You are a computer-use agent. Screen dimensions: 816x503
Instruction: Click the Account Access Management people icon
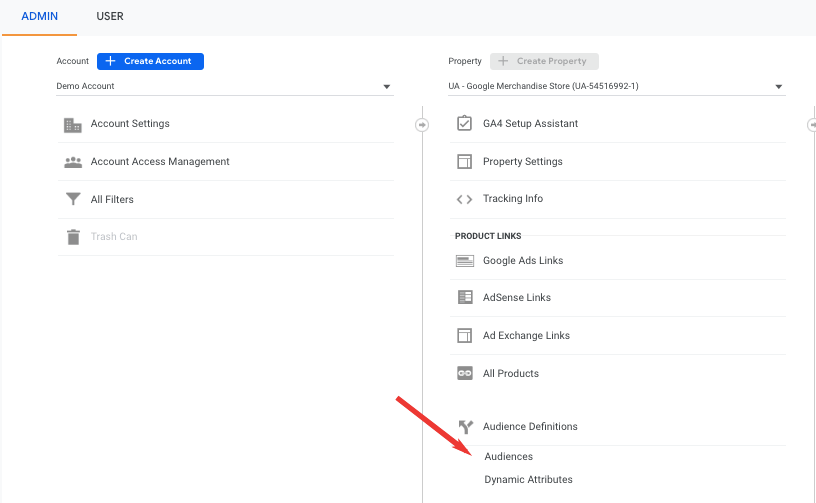(x=73, y=162)
